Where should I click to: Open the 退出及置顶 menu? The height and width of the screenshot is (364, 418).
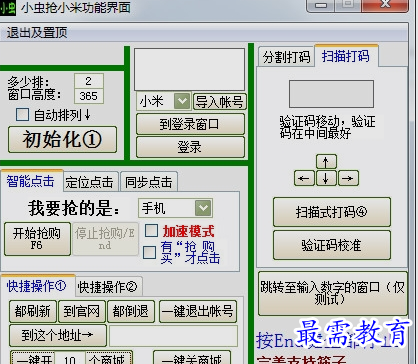[x=37, y=33]
